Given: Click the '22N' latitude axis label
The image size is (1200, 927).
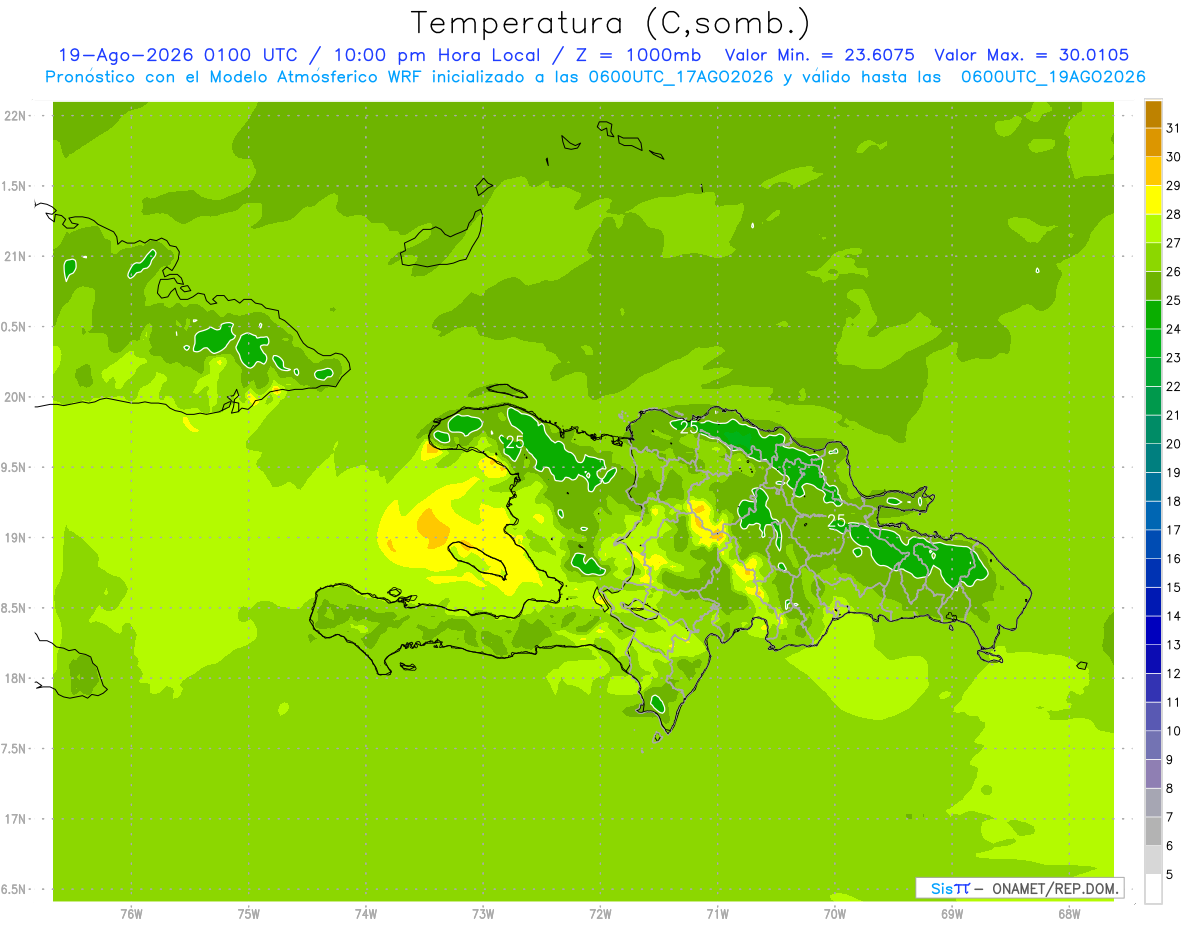Looking at the screenshot, I should pyautogui.click(x=15, y=116).
